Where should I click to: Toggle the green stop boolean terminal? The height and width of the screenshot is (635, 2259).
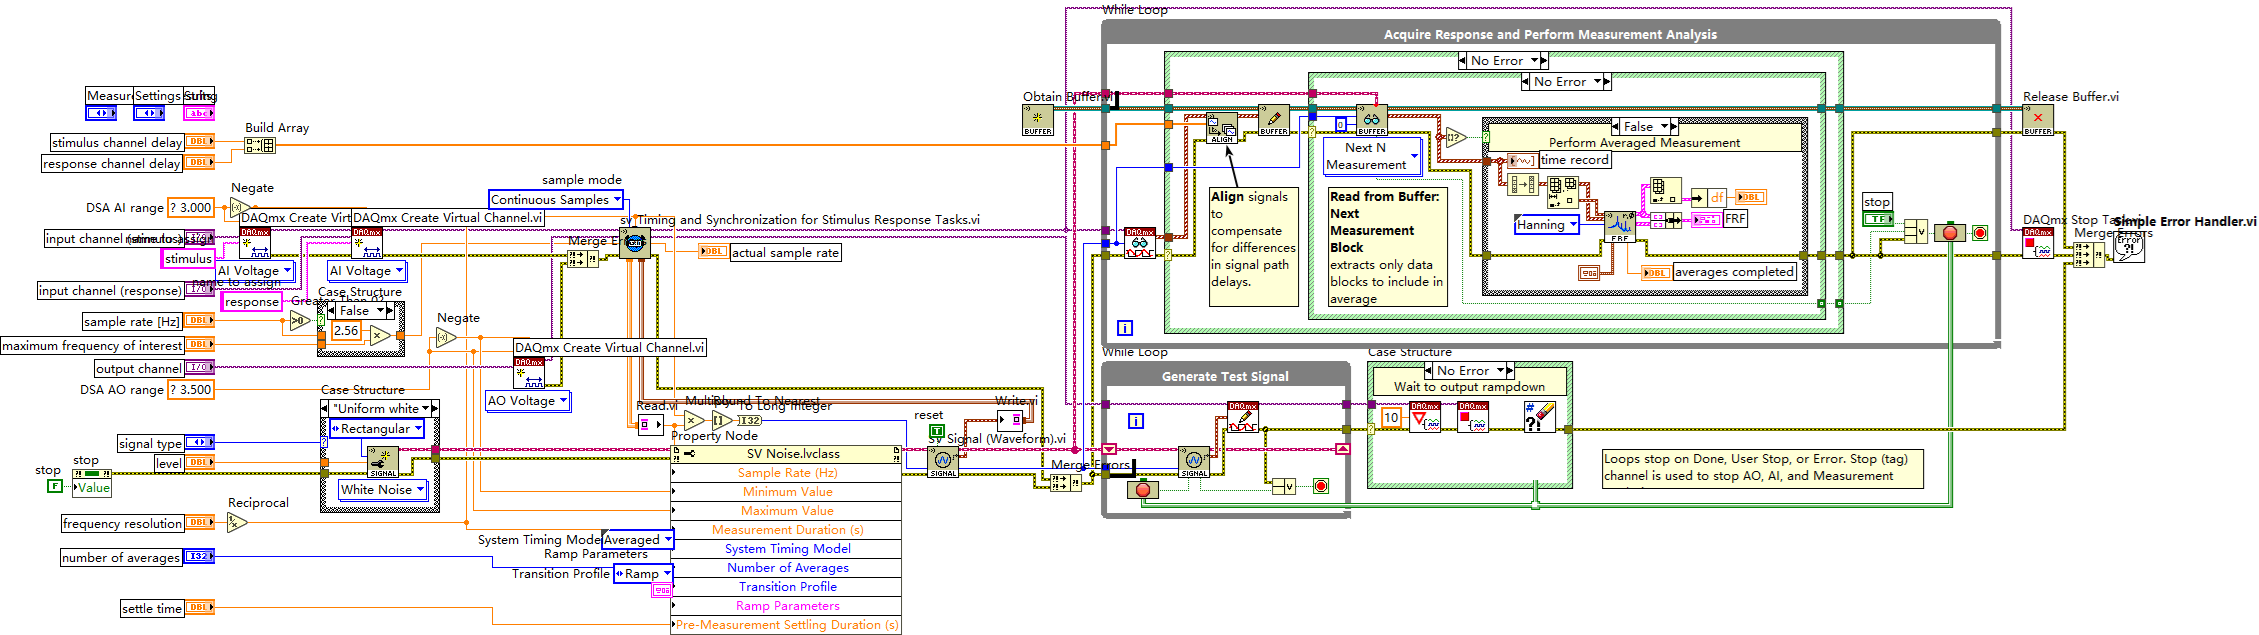tap(1877, 219)
